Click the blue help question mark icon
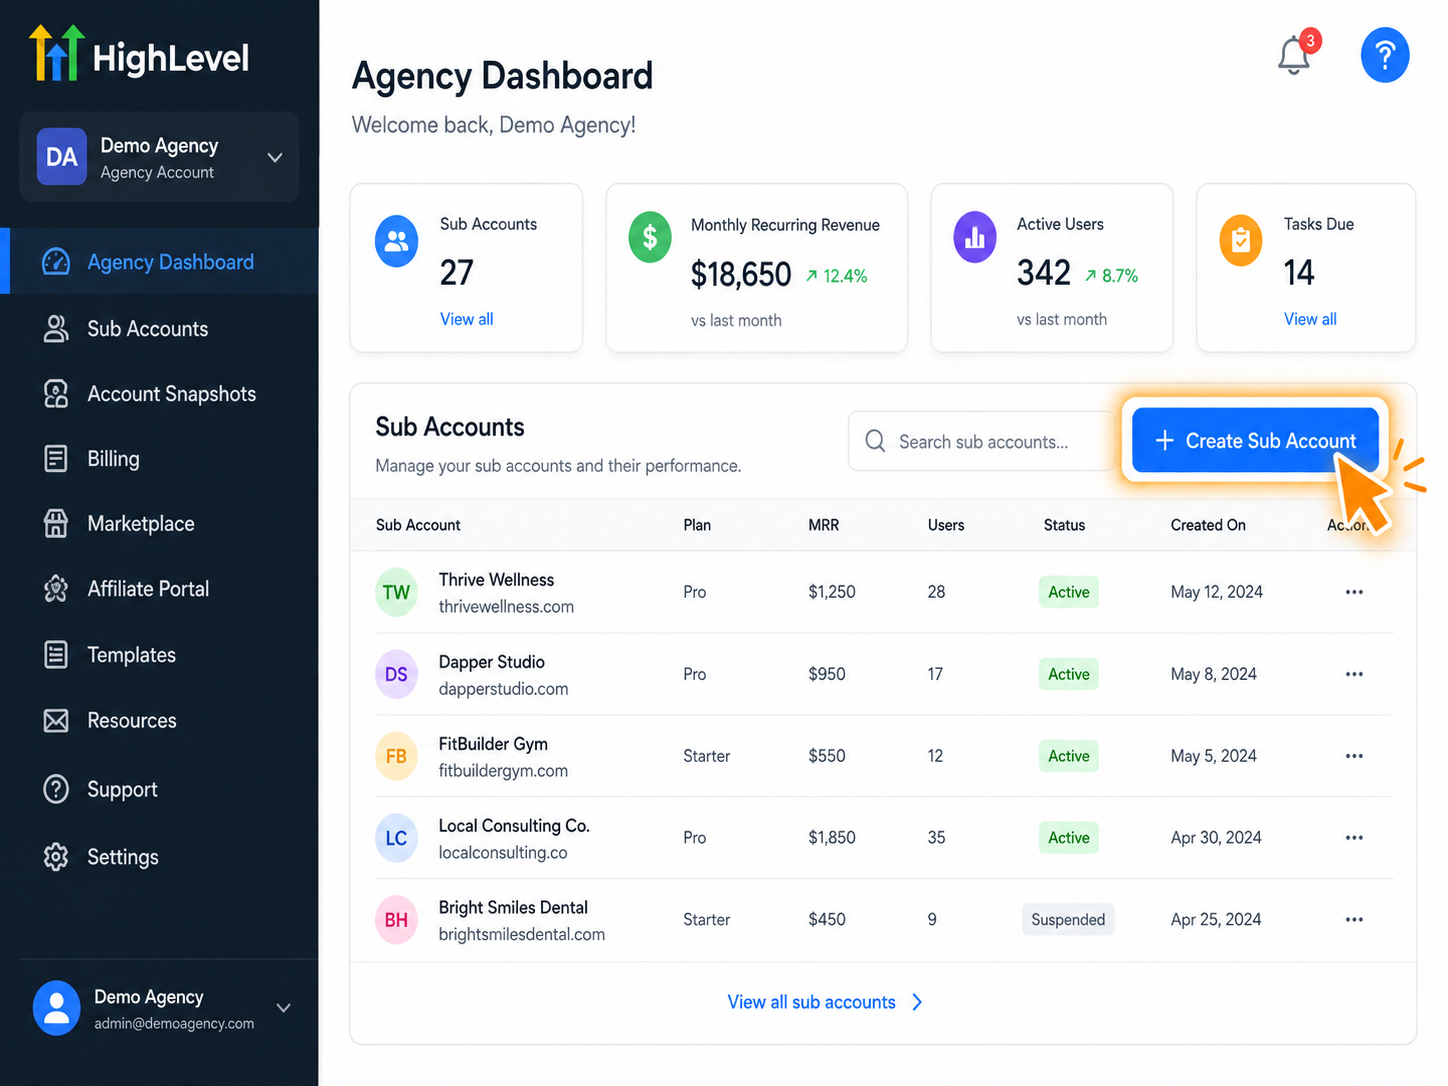Viewport: 1448px width, 1086px height. tap(1385, 55)
